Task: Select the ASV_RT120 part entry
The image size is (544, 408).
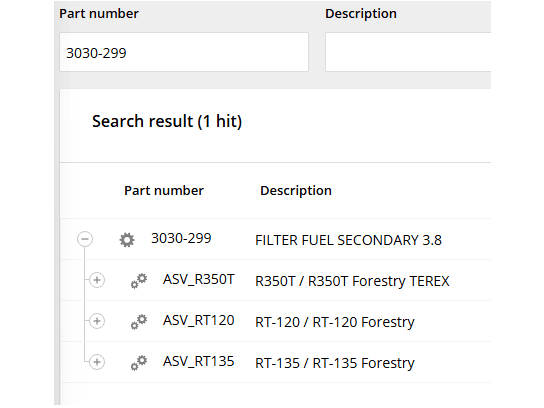Action: (x=199, y=321)
